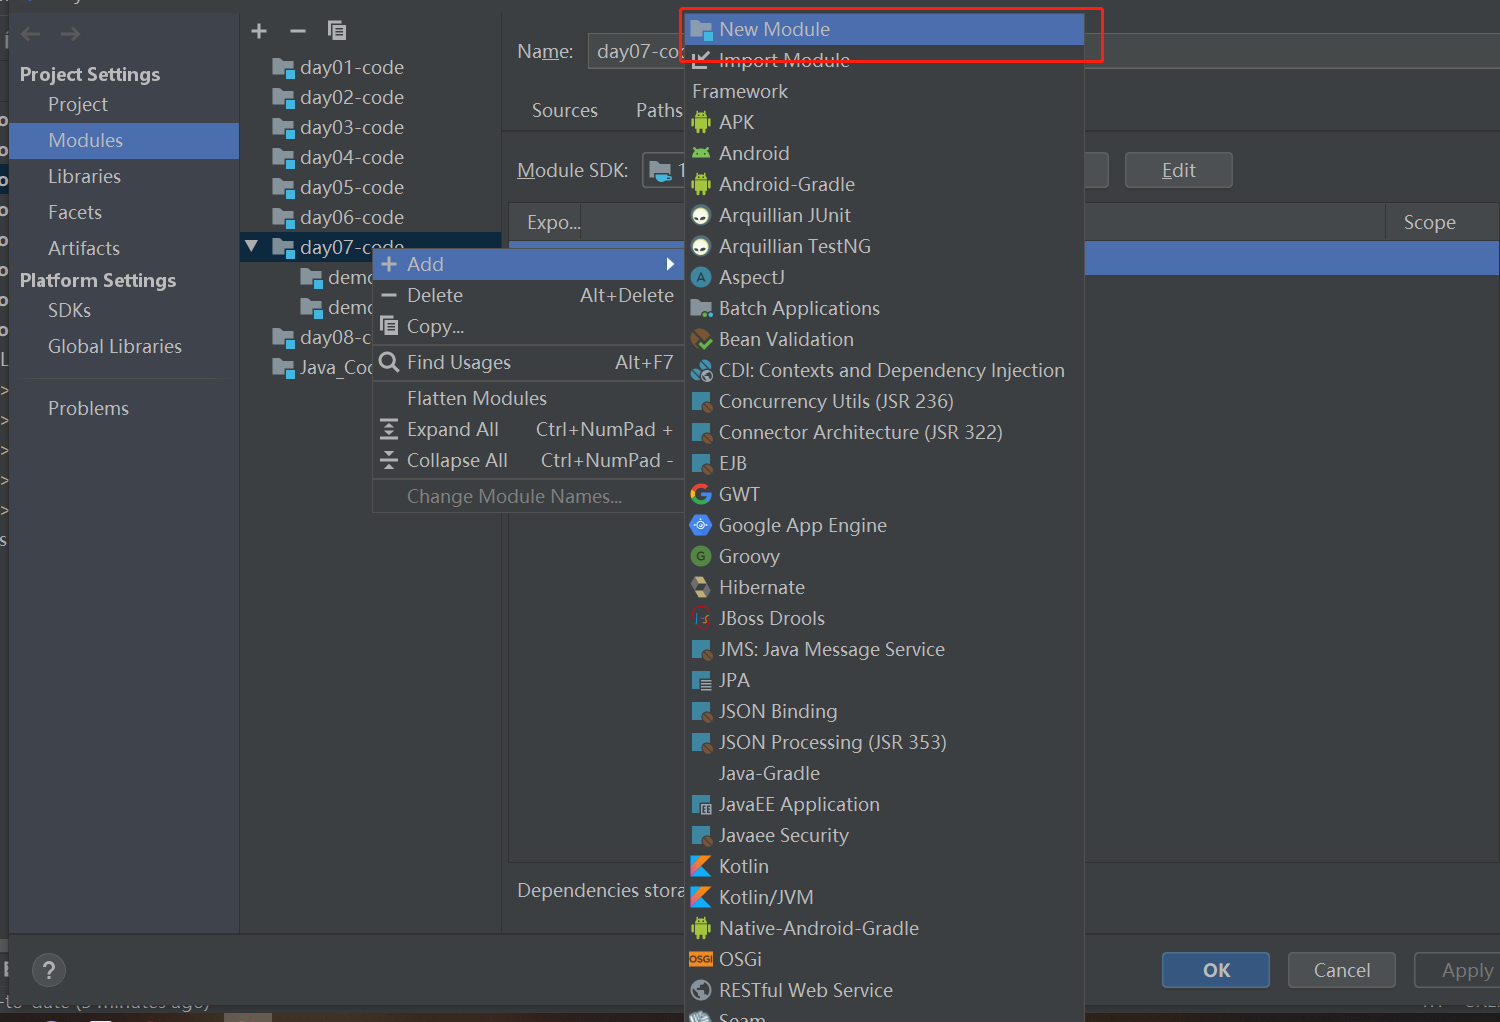Choose the Javaee Security framework
1500x1022 pixels.
click(885, 835)
